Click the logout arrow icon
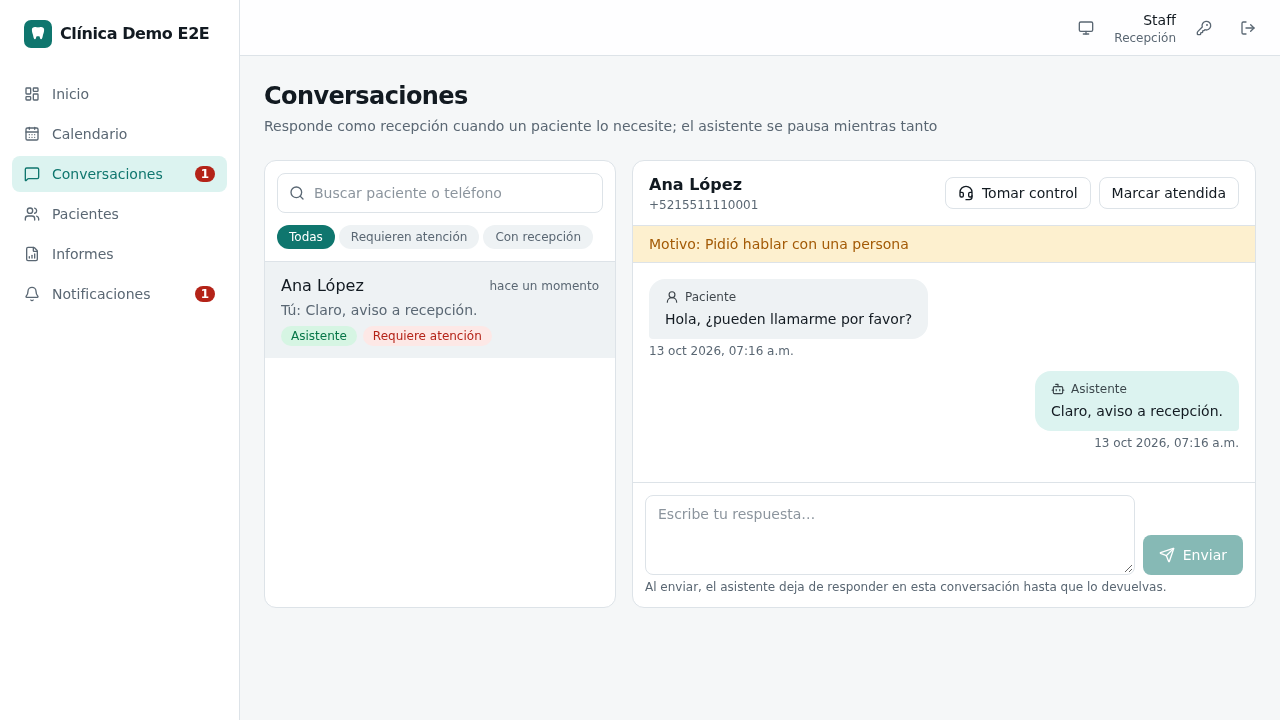Image resolution: width=1280 pixels, height=720 pixels. 1248,28
